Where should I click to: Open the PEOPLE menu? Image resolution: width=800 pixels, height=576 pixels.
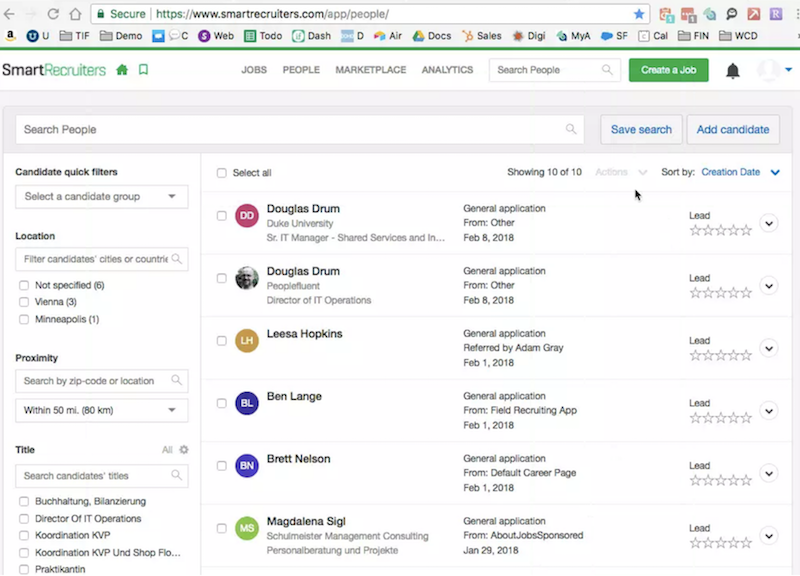301,70
